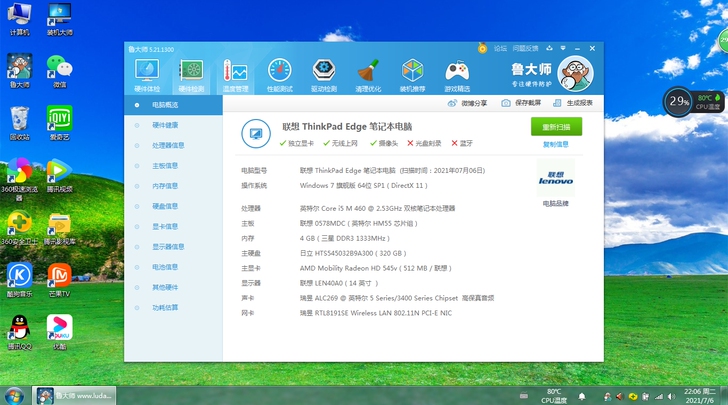Click the processor value Core i5 M 460

(377, 209)
